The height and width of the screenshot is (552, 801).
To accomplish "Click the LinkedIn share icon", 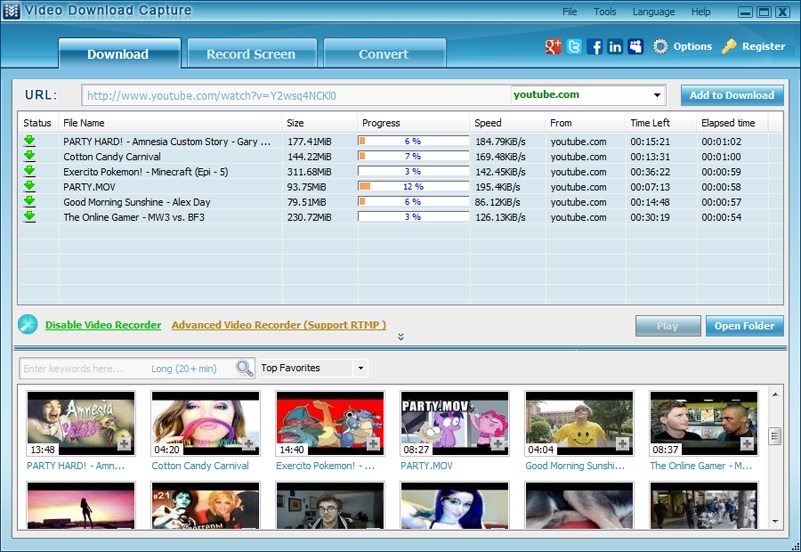I will [x=615, y=46].
